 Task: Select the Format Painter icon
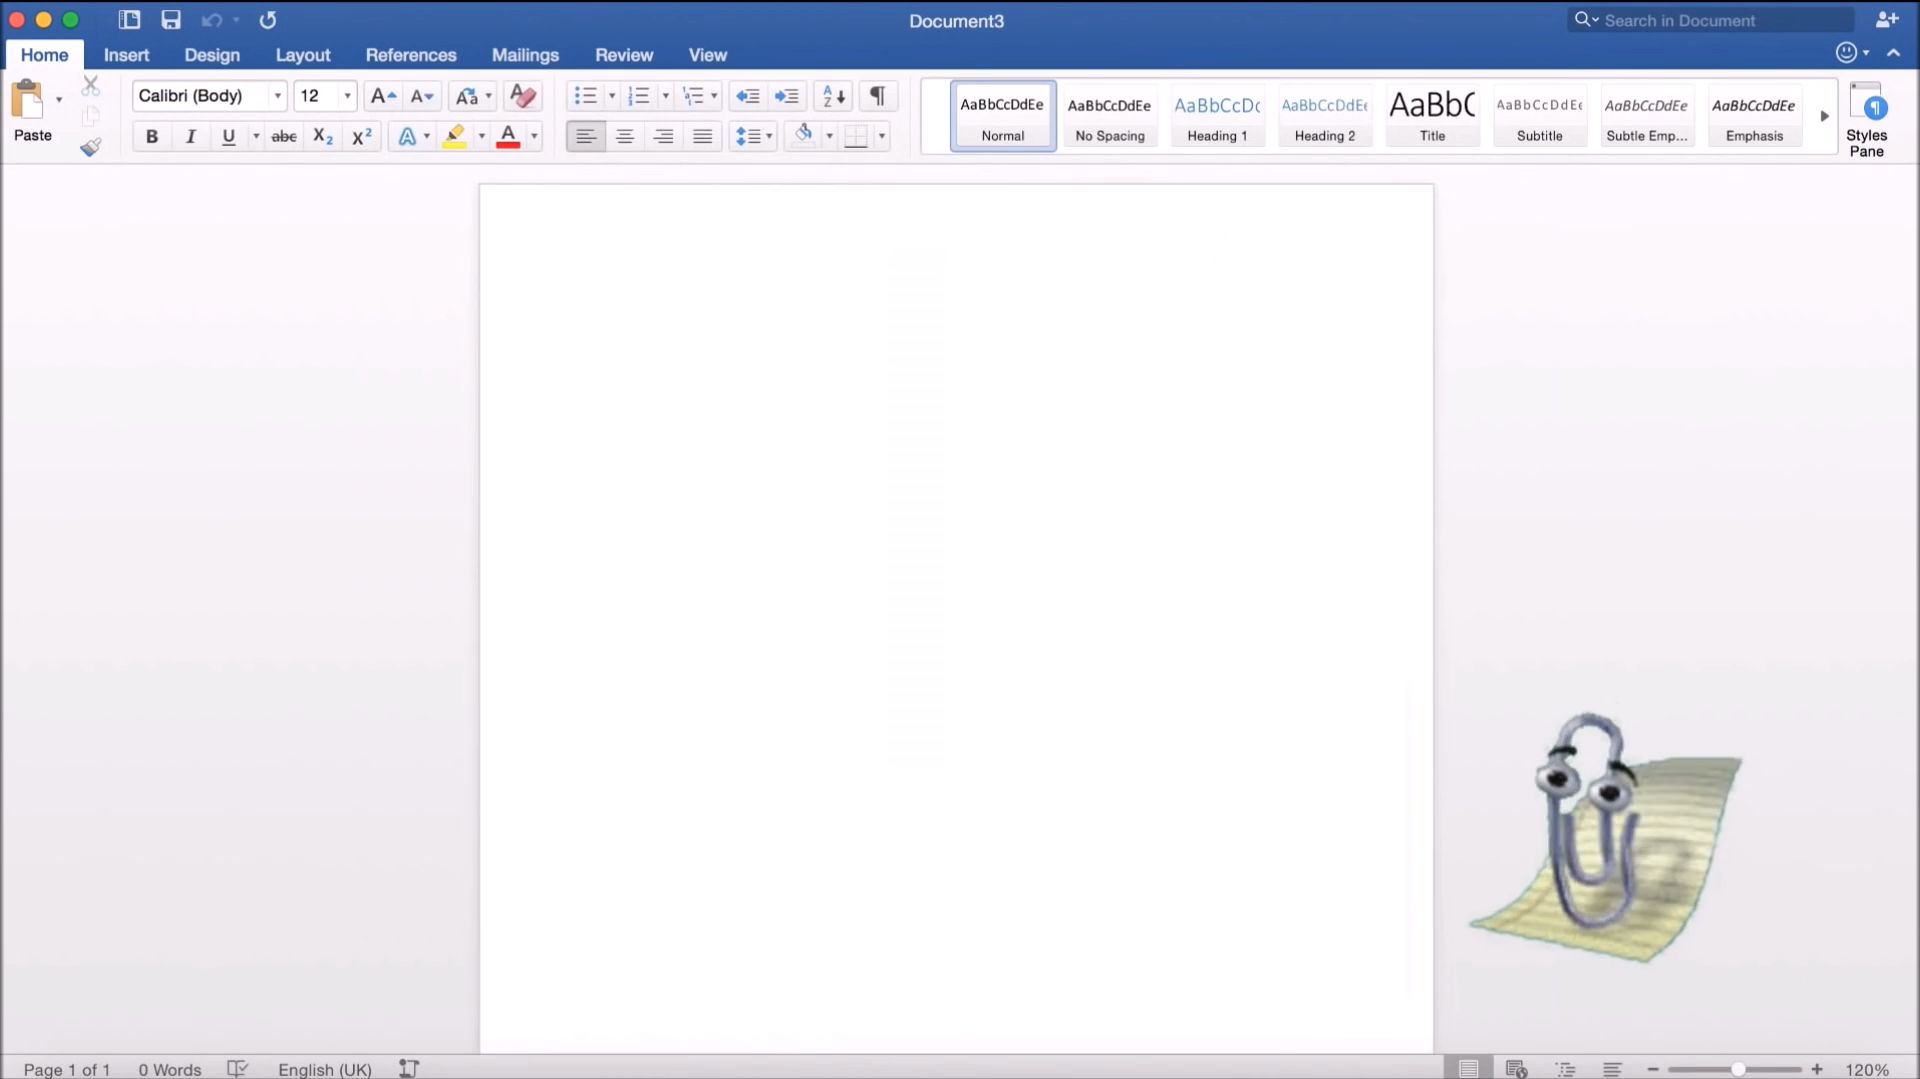point(90,147)
